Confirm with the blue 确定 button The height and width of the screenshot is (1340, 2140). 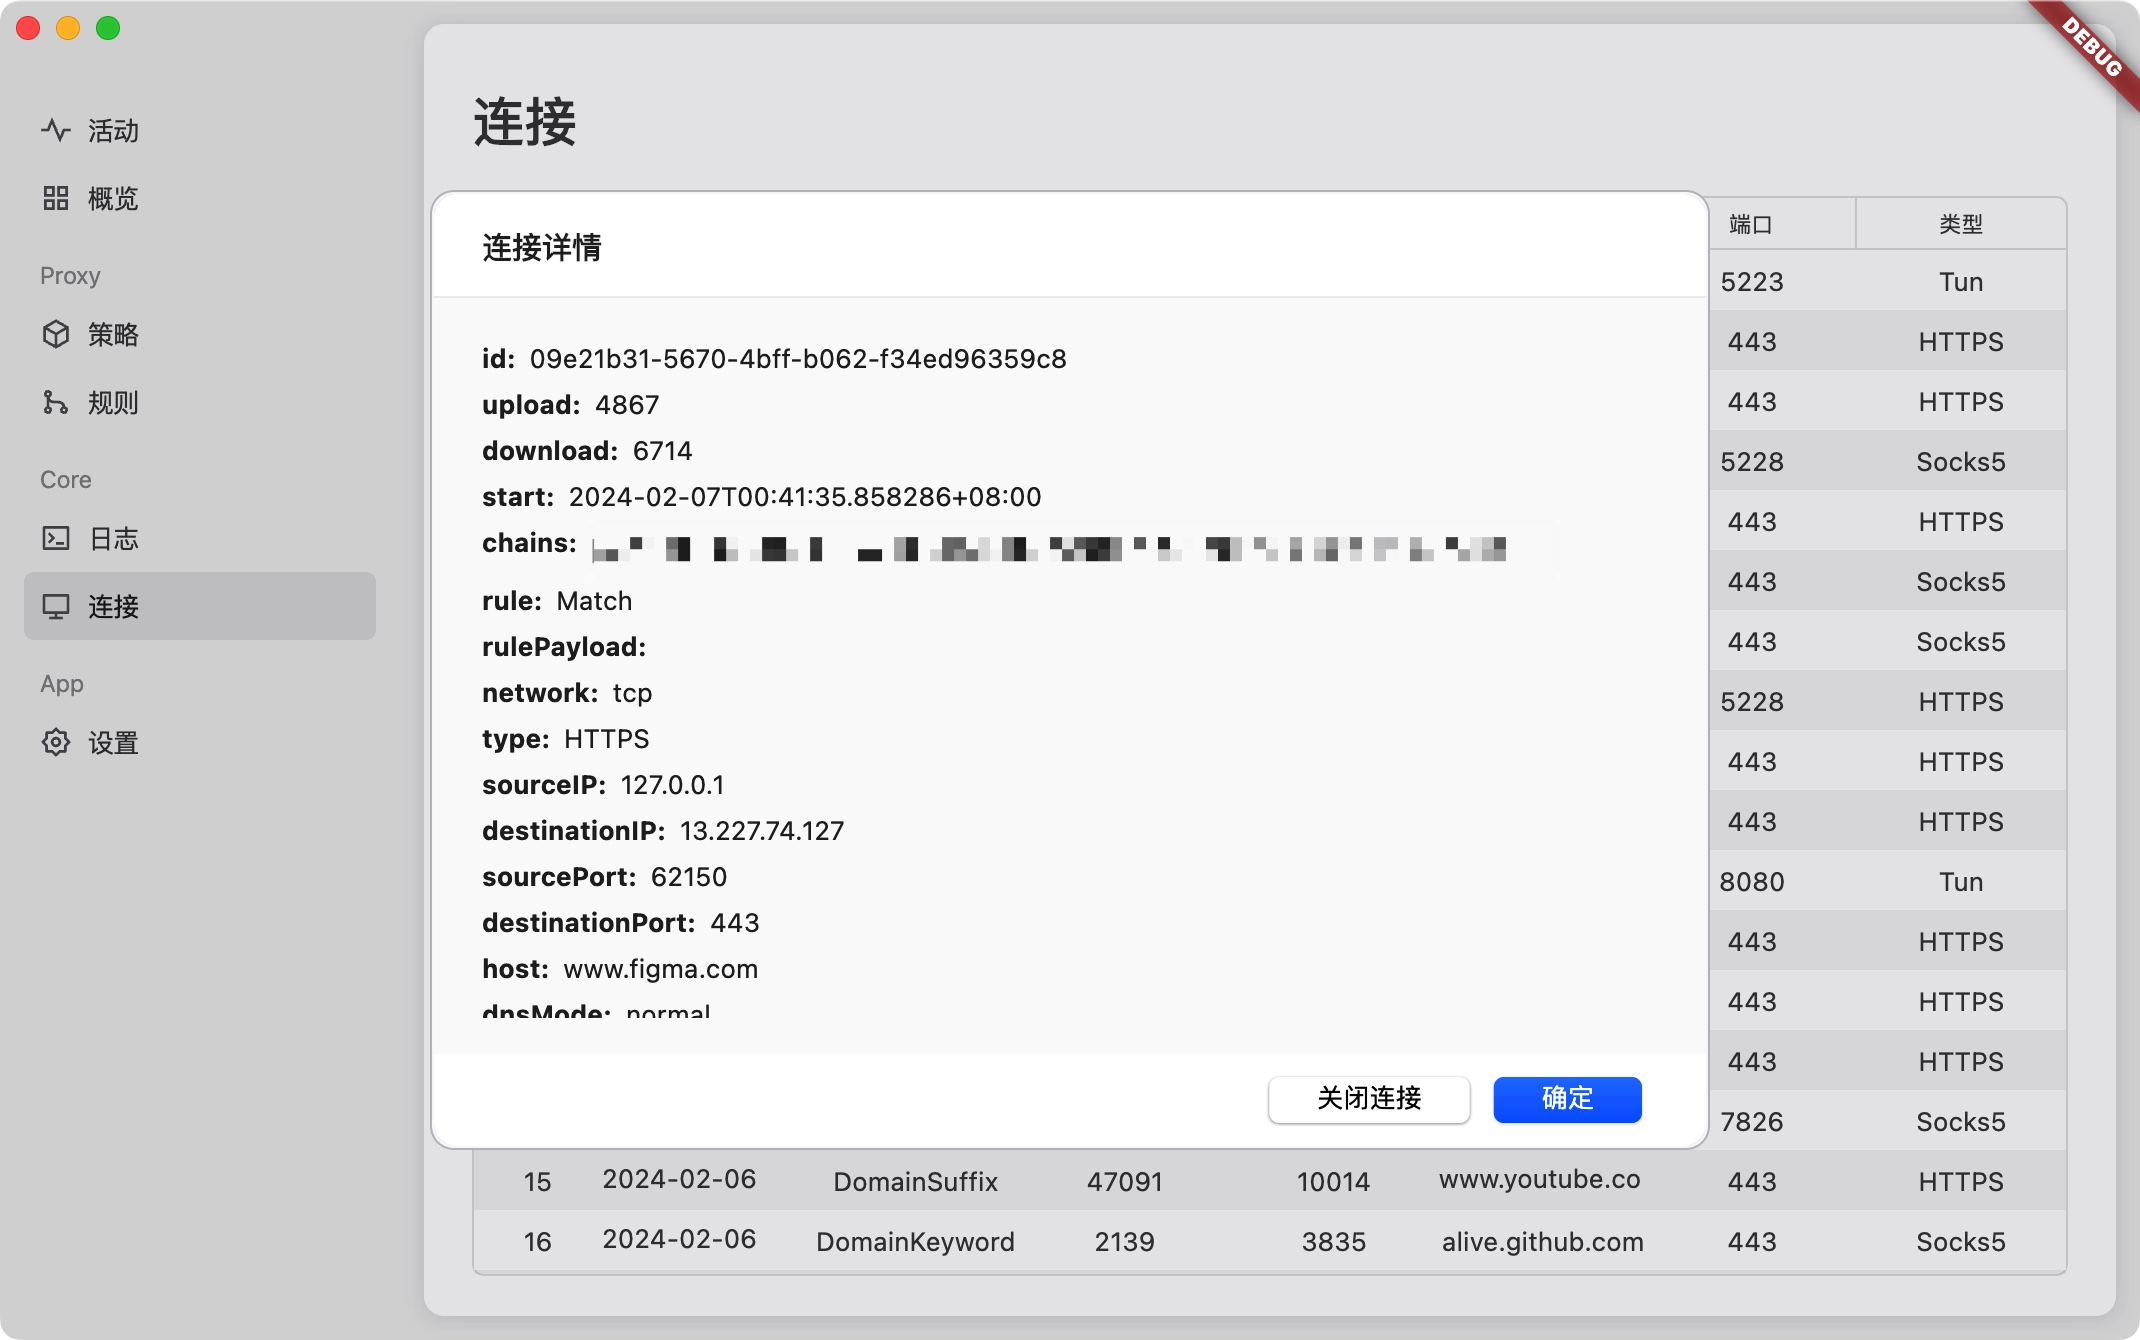1566,1098
